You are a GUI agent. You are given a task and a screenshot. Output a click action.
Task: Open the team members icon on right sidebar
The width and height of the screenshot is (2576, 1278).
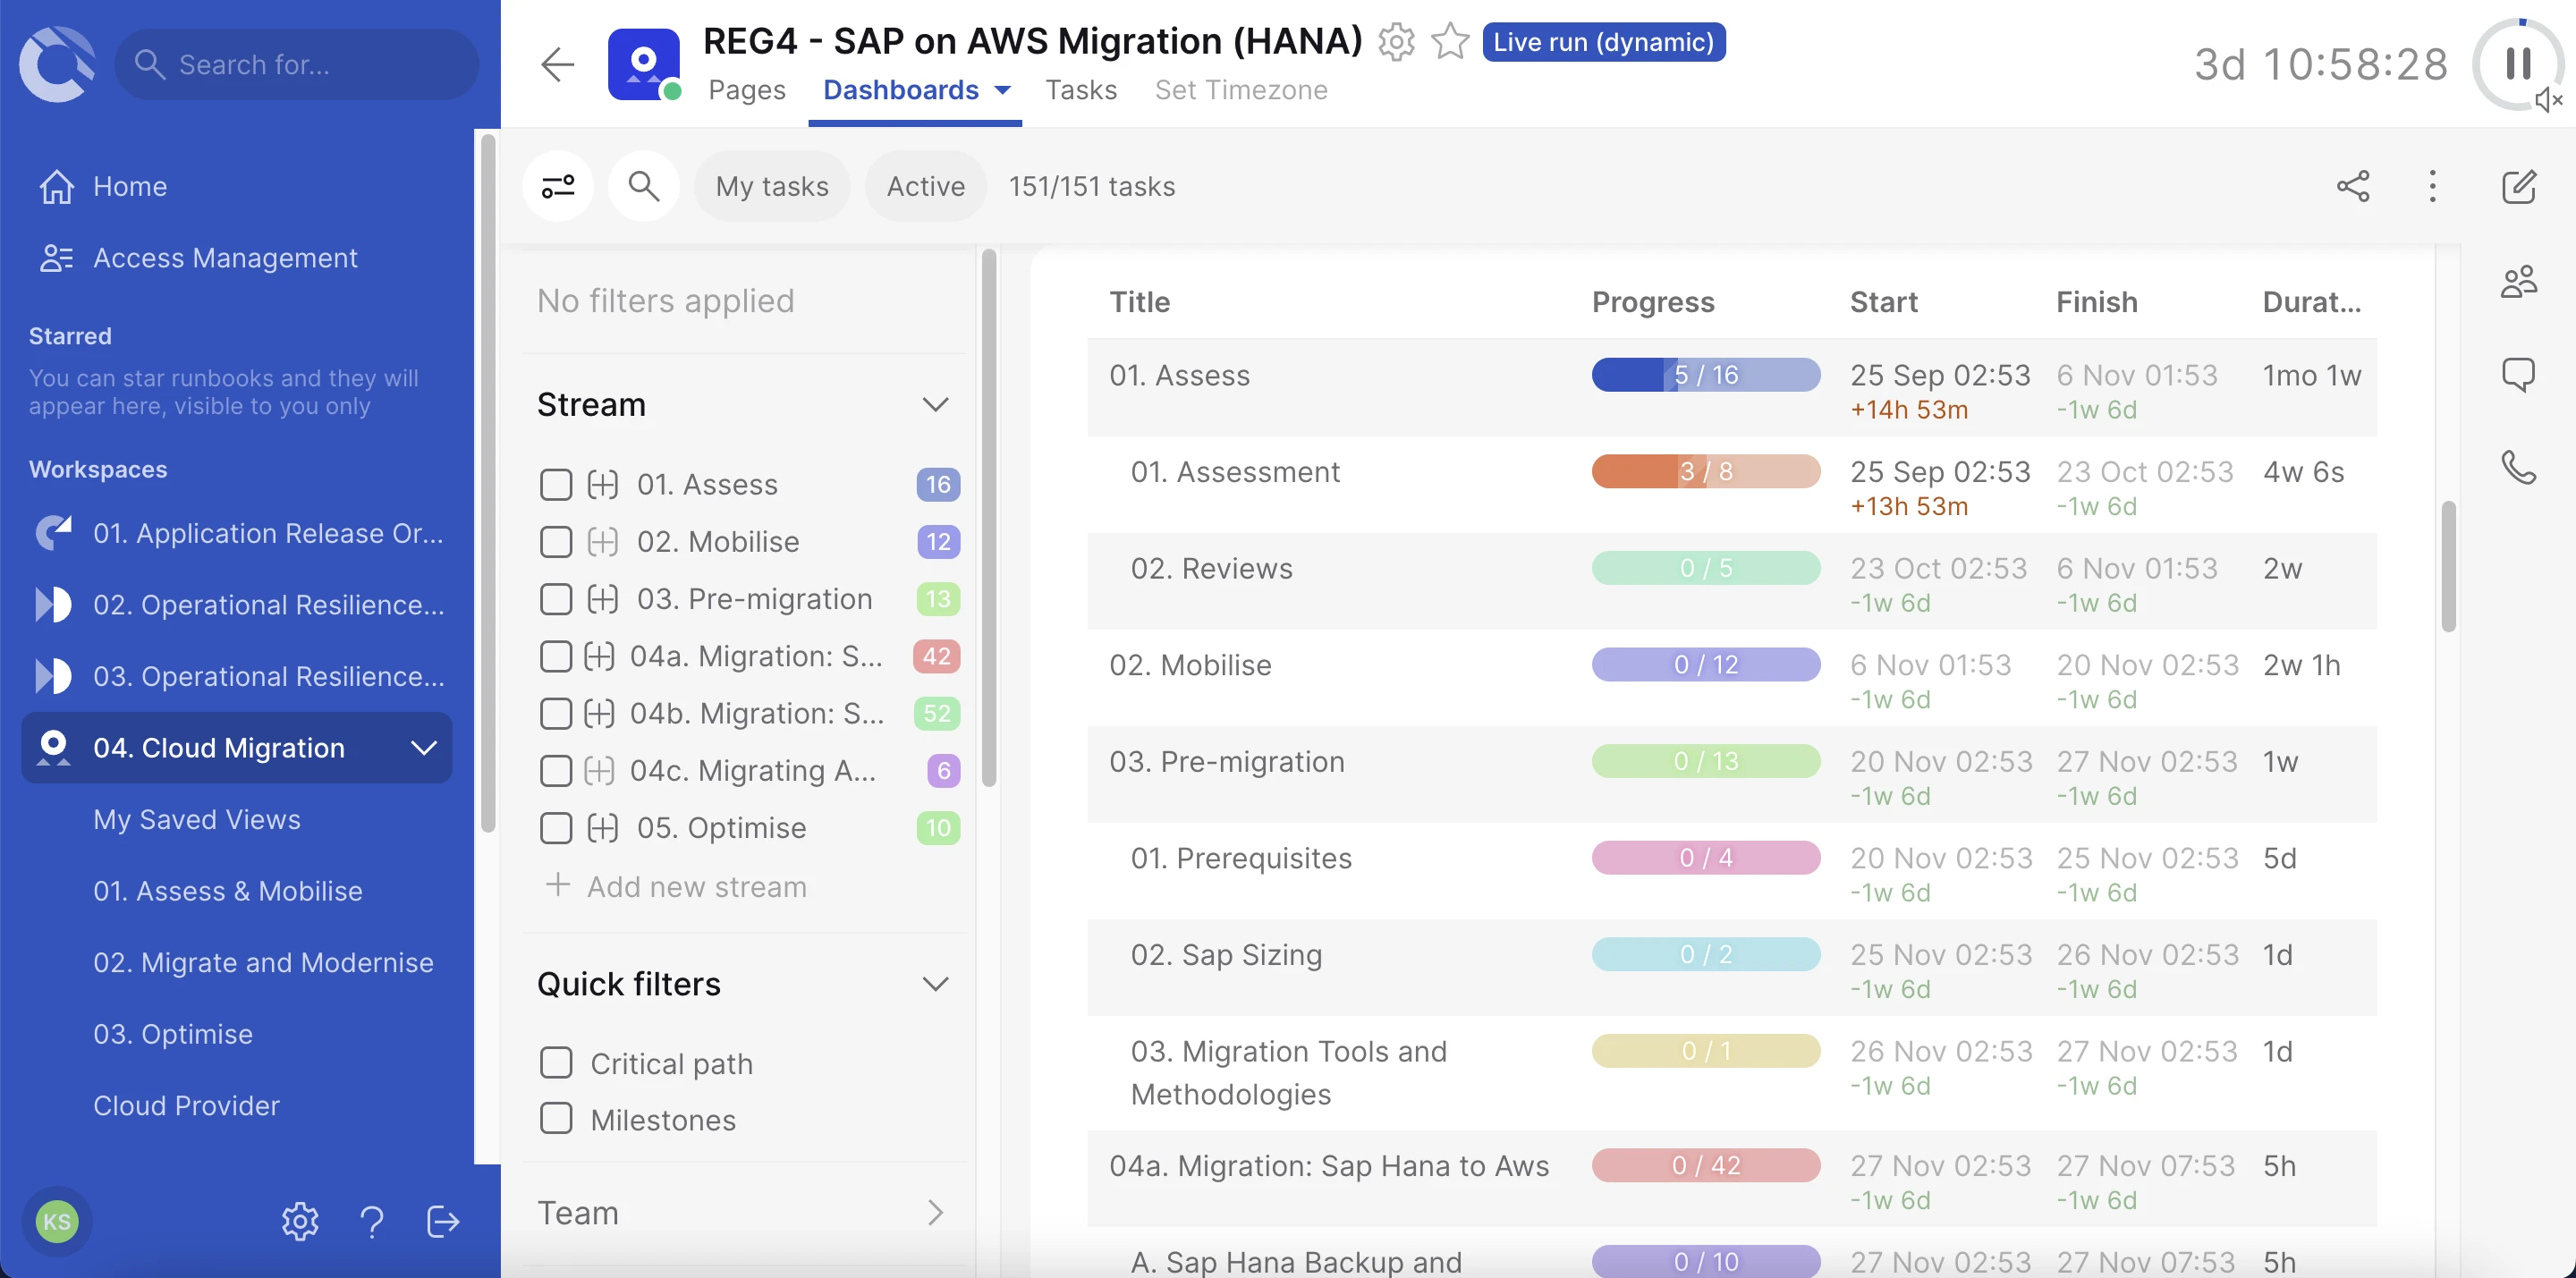(x=2519, y=281)
